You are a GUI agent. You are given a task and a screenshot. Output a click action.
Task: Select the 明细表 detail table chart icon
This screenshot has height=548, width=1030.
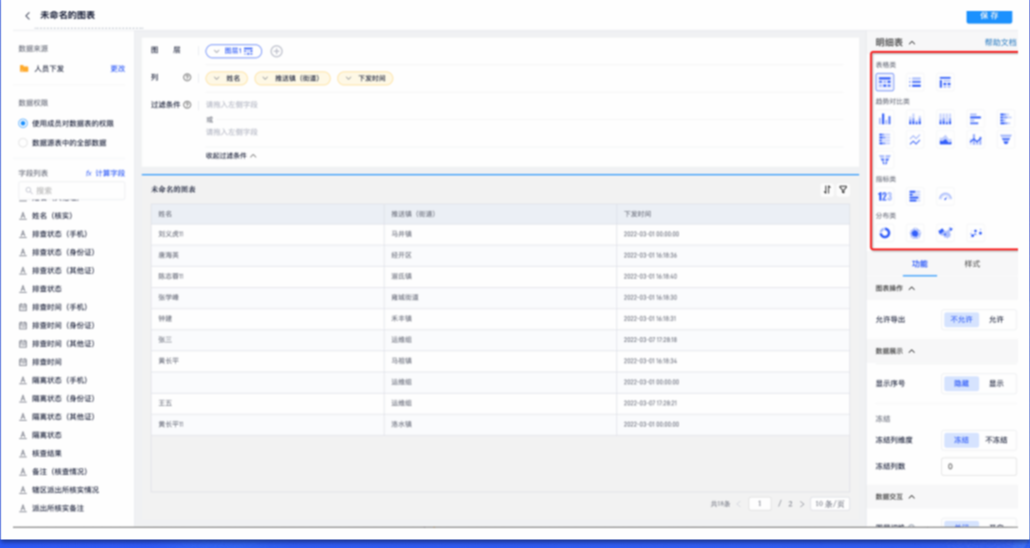pos(885,82)
